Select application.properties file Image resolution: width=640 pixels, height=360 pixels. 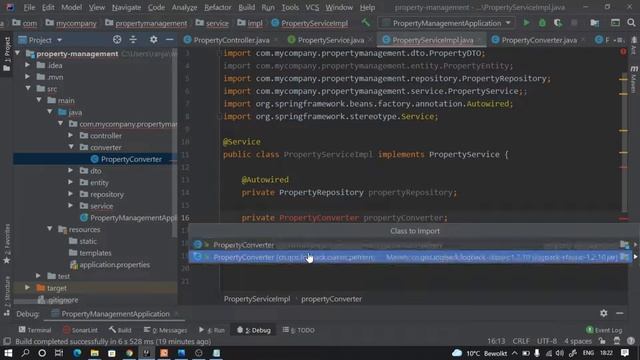[114, 264]
